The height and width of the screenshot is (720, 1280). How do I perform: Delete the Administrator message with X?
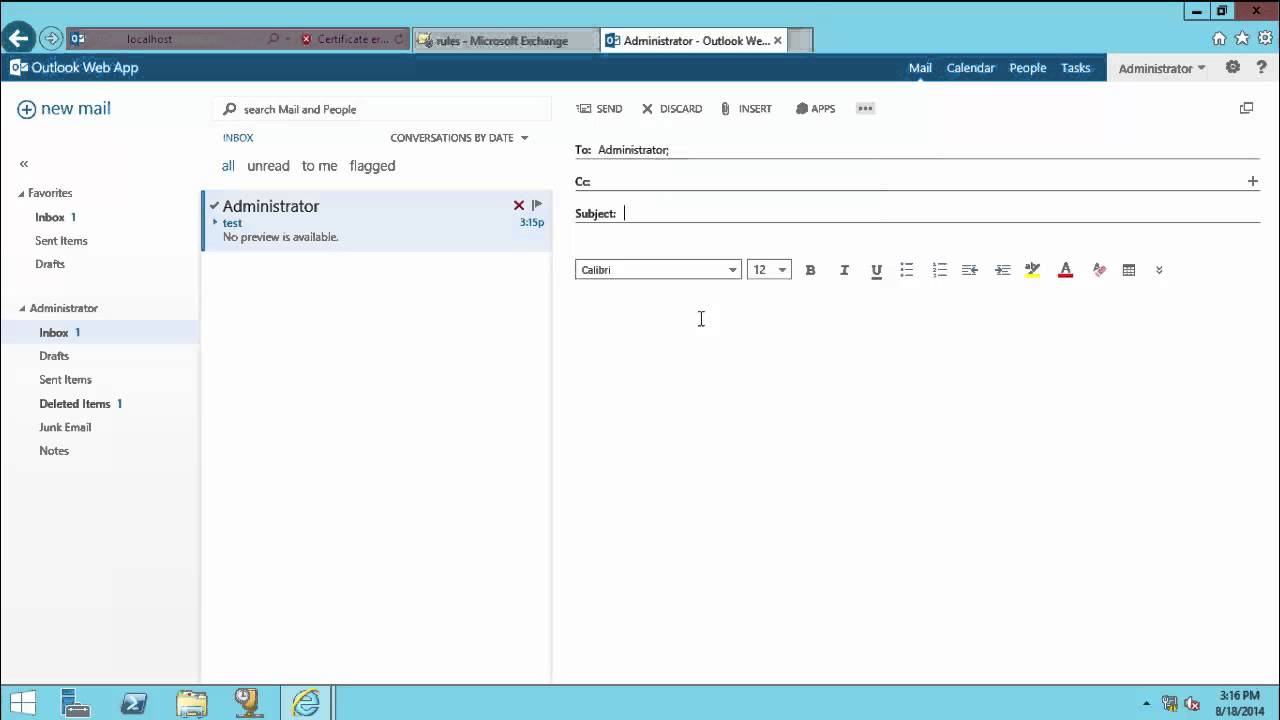(x=519, y=205)
